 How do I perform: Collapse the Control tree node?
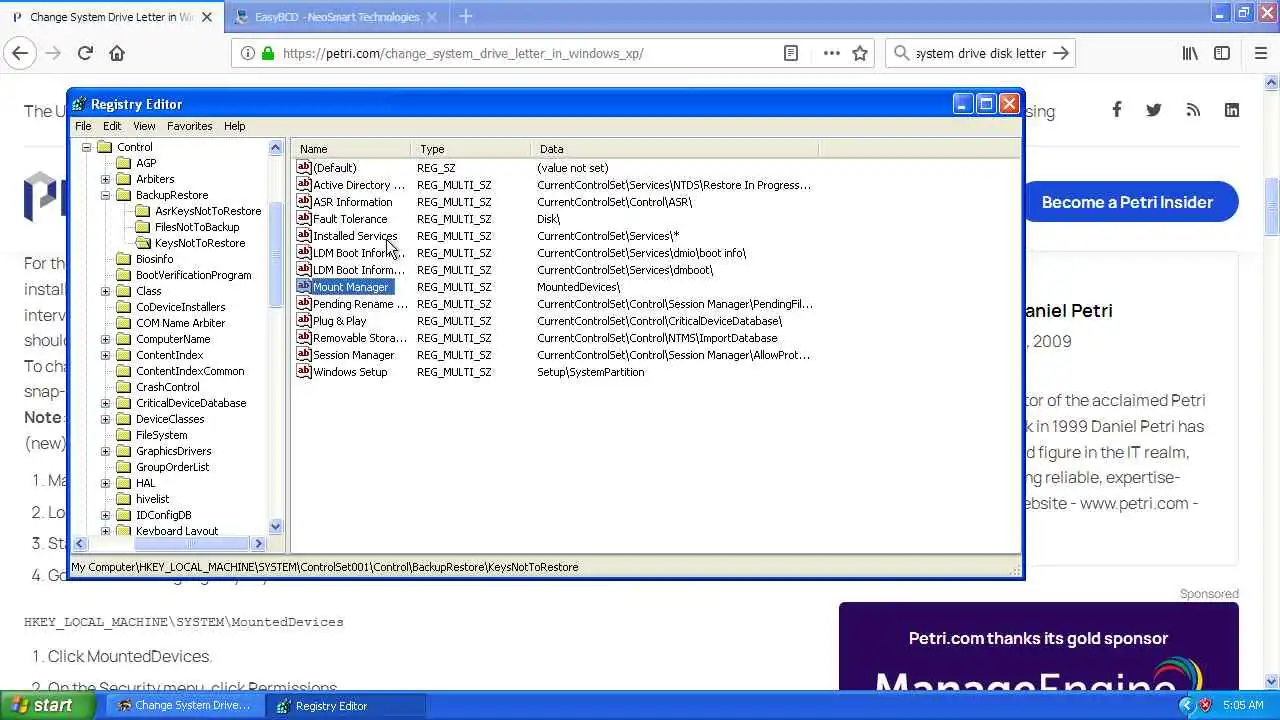point(86,147)
